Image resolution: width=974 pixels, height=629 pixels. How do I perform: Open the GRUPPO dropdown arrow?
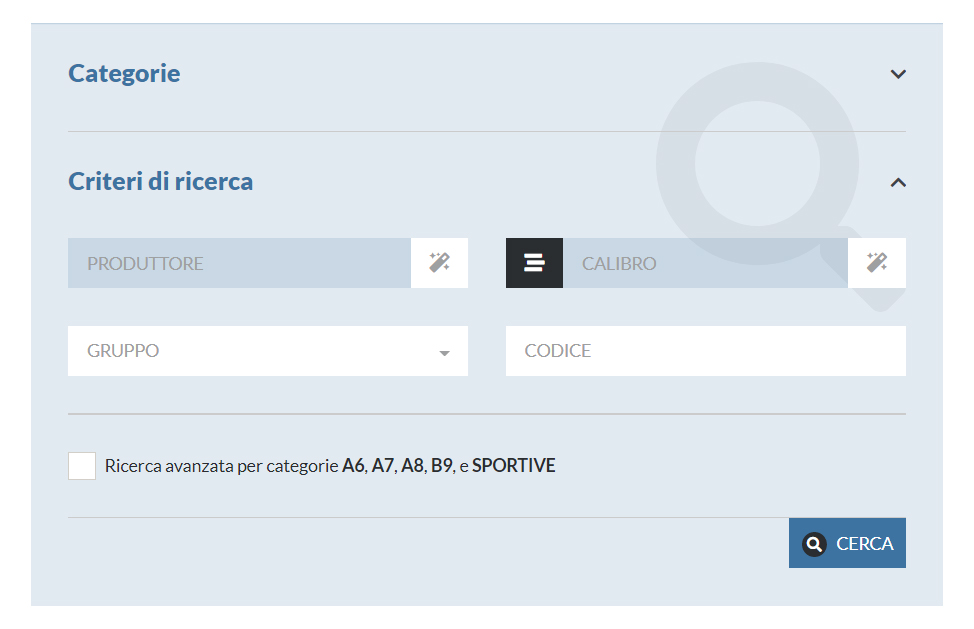[444, 353]
